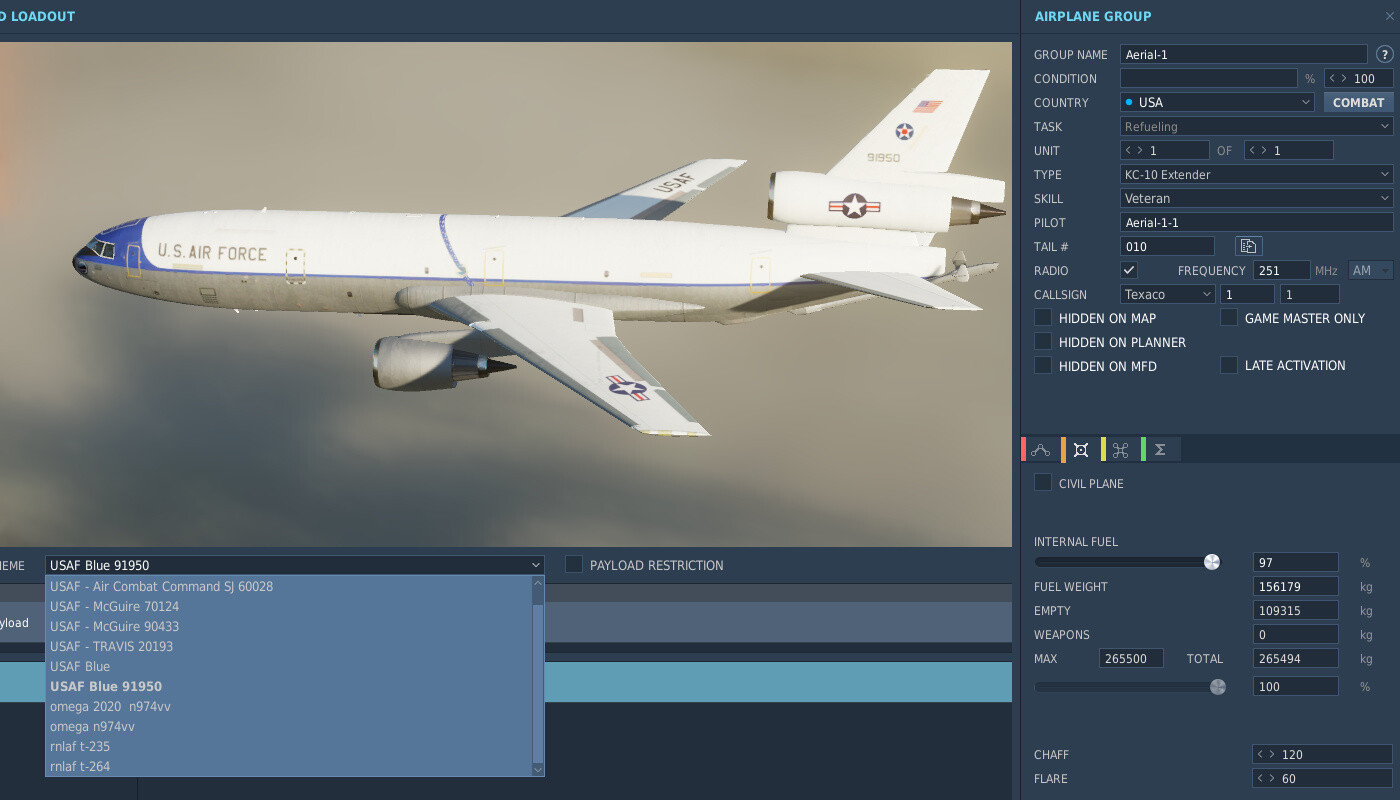Select USAF Blue 91950 list entry
1400x800 pixels.
[x=289, y=686]
